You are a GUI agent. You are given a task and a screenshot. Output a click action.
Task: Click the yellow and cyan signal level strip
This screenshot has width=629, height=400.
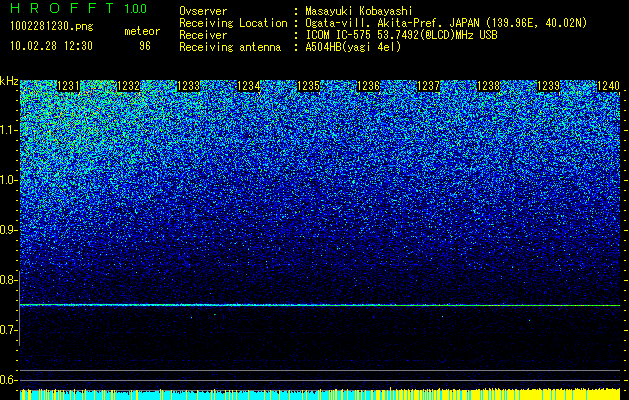320,394
